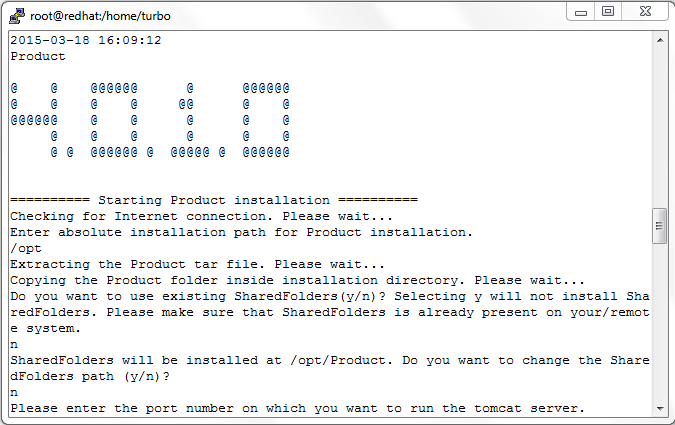
Task: Minimize the PuTTY terminal window
Action: pos(581,12)
